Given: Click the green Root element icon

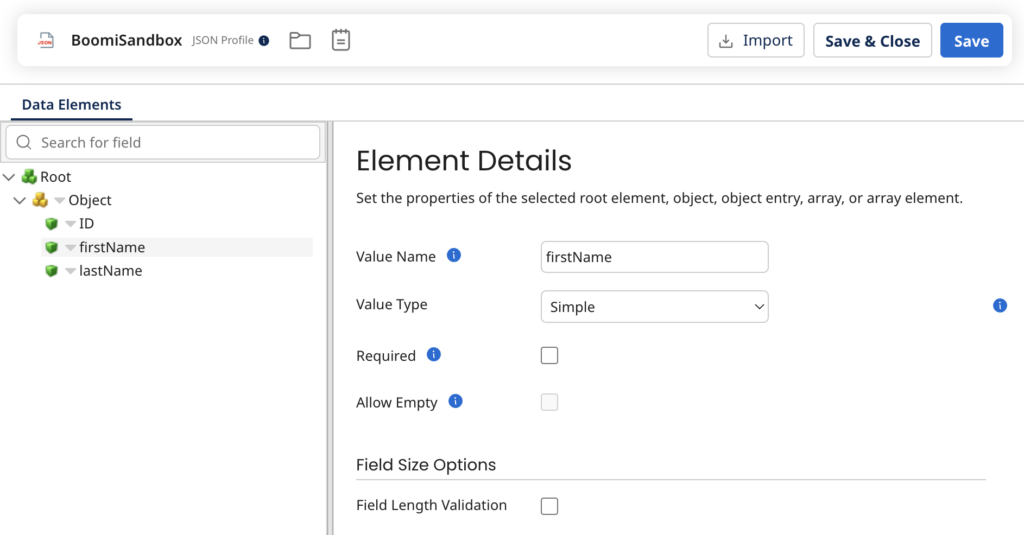Looking at the screenshot, I should click(29, 176).
